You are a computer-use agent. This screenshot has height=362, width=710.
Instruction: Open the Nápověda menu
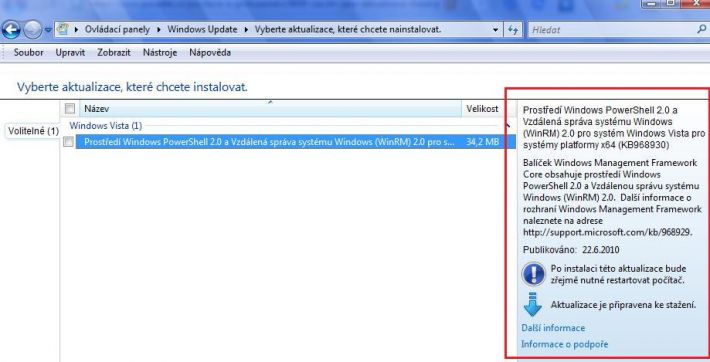pyautogui.click(x=210, y=53)
